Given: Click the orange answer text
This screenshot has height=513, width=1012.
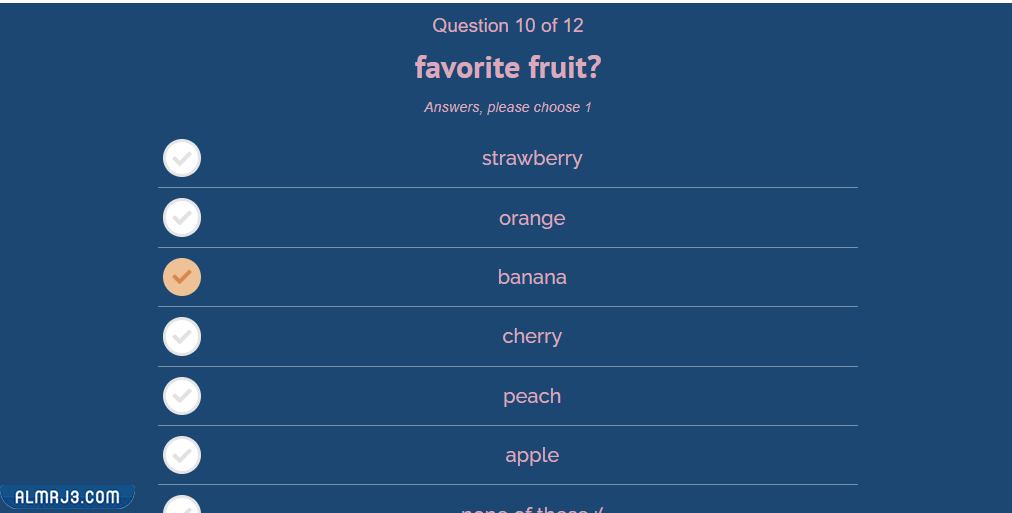Looking at the screenshot, I should coord(532,218).
